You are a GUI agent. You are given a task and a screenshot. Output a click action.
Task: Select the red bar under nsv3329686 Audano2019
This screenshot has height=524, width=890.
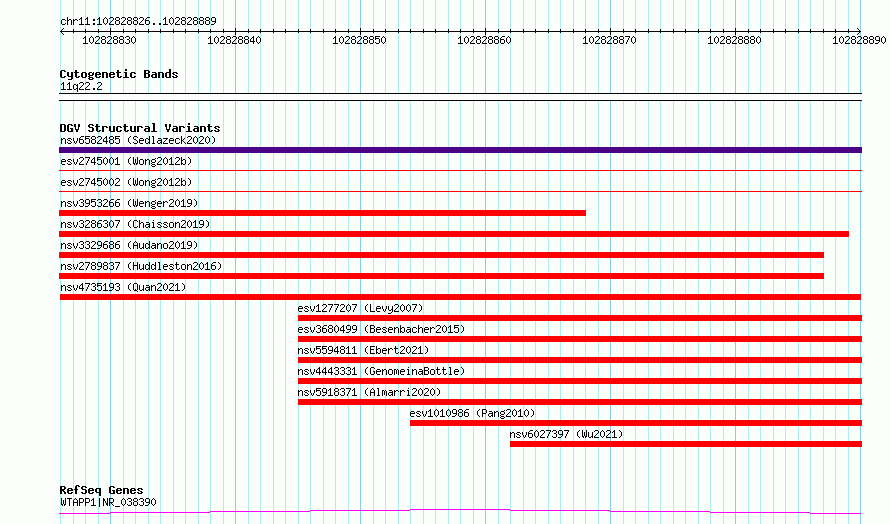[442, 255]
